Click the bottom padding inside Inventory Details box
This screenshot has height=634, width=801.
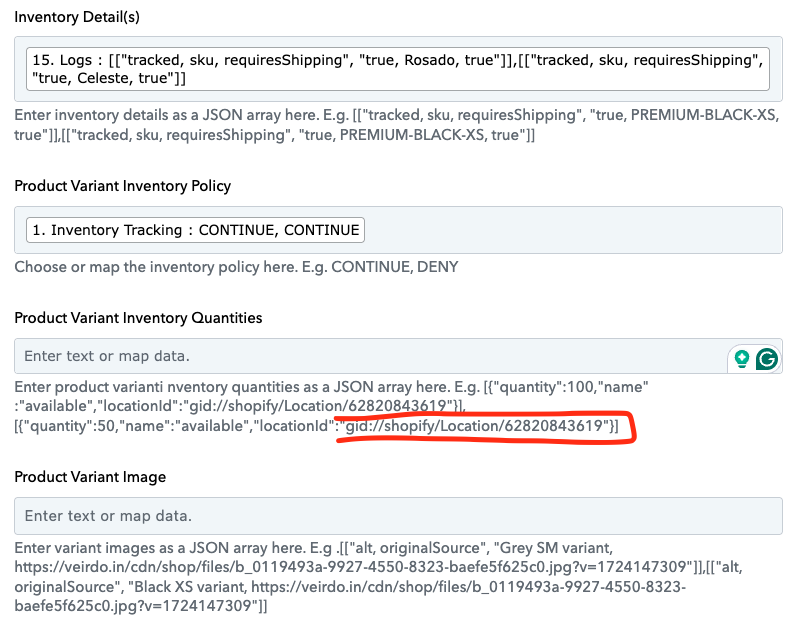pos(398,96)
